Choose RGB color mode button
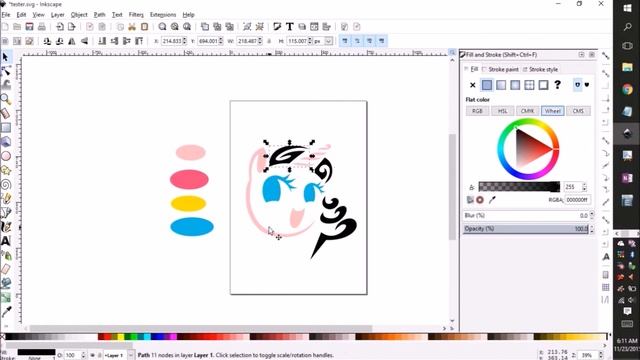Image resolution: width=640 pixels, height=360 pixels. tap(477, 111)
